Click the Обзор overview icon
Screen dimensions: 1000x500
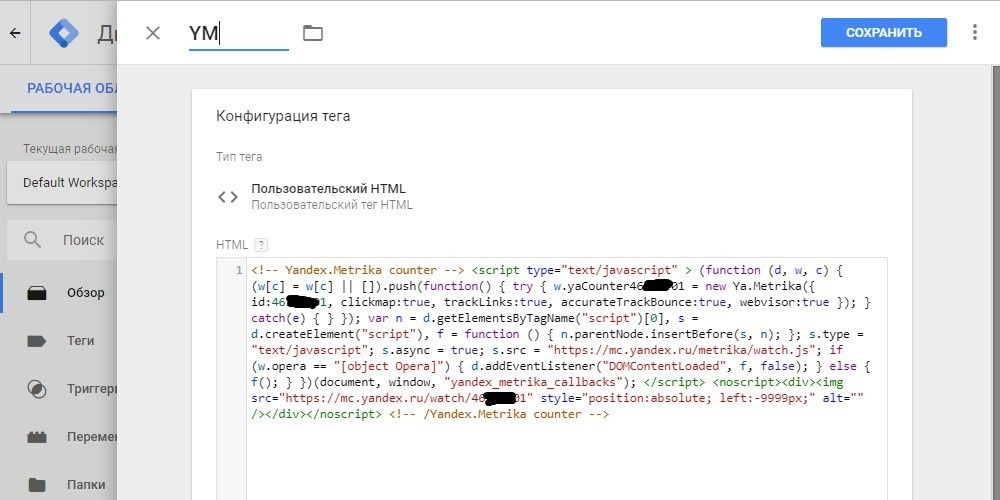(x=37, y=293)
